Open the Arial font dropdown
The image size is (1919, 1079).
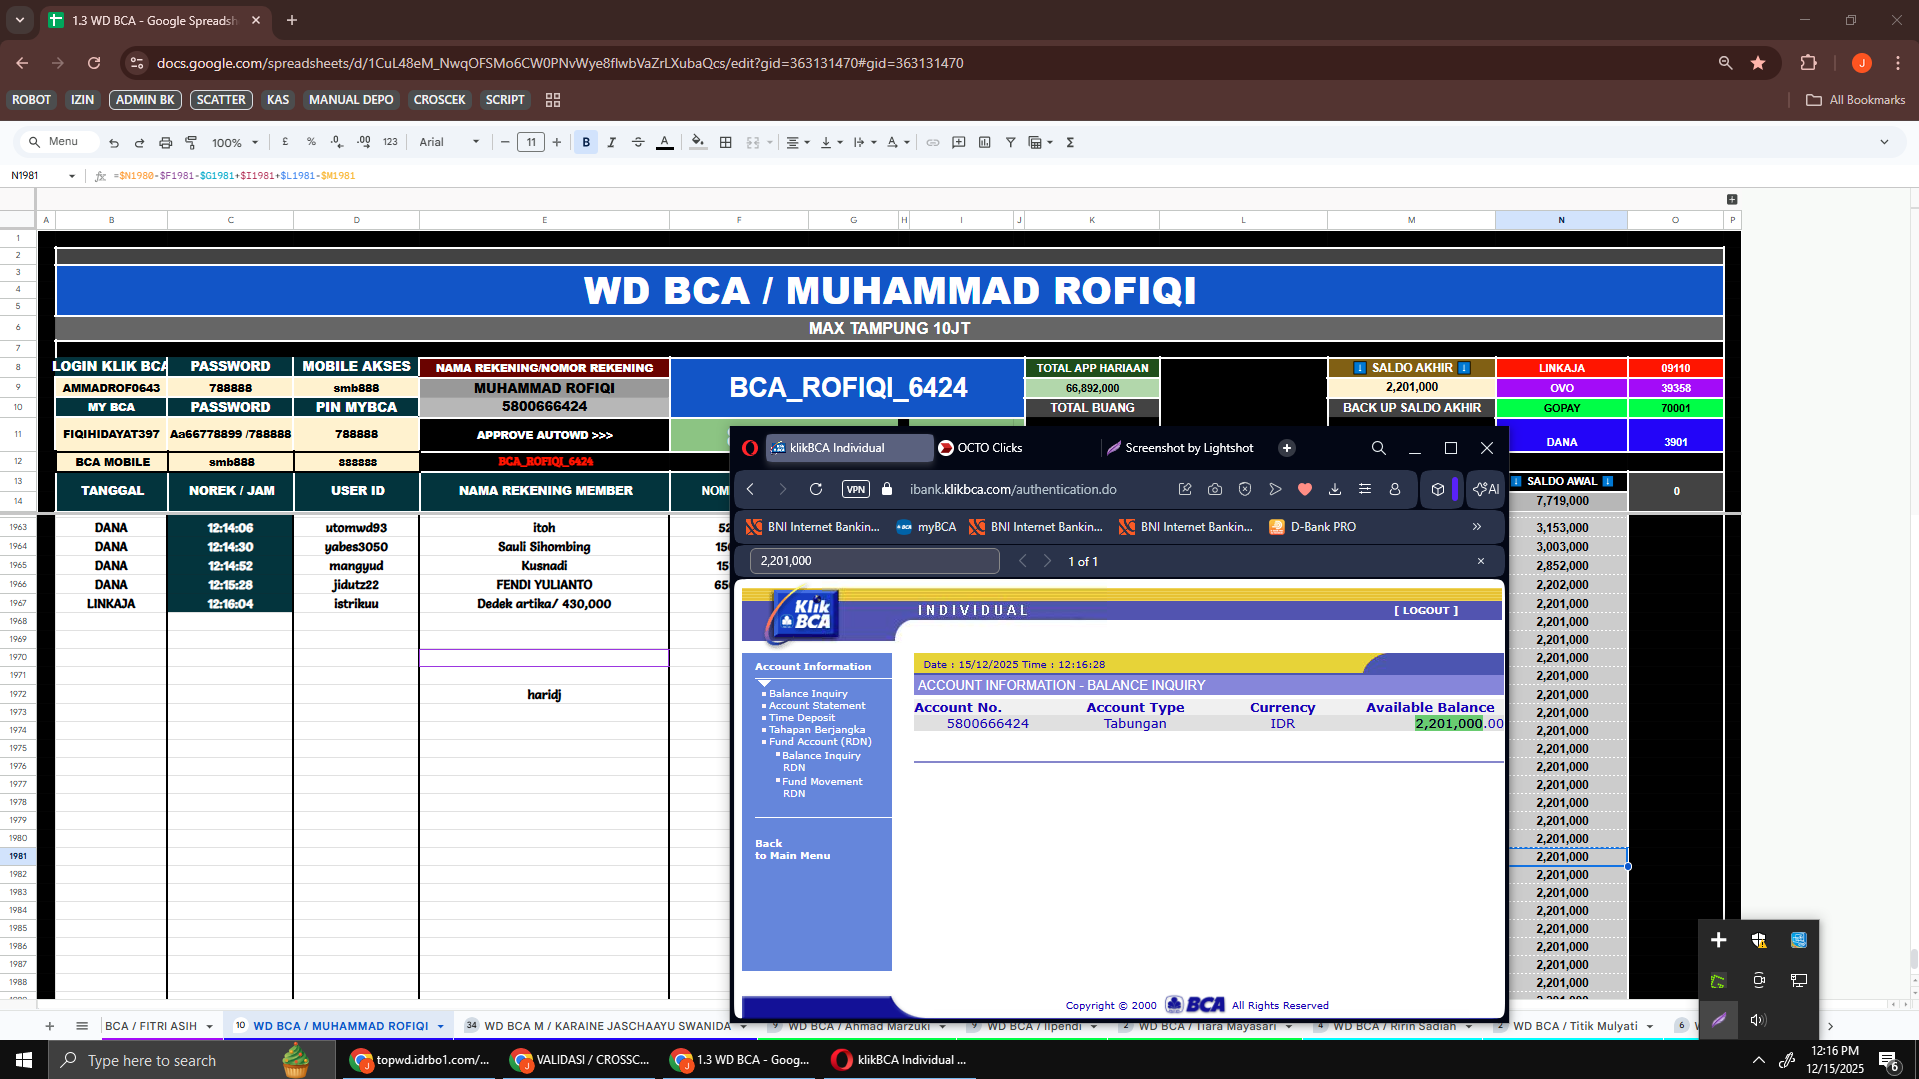tap(449, 142)
